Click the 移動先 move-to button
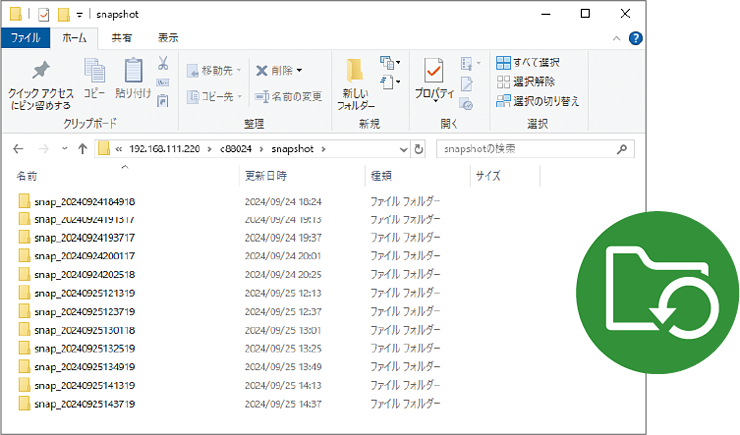Screen dimensions: 740x435 214,71
